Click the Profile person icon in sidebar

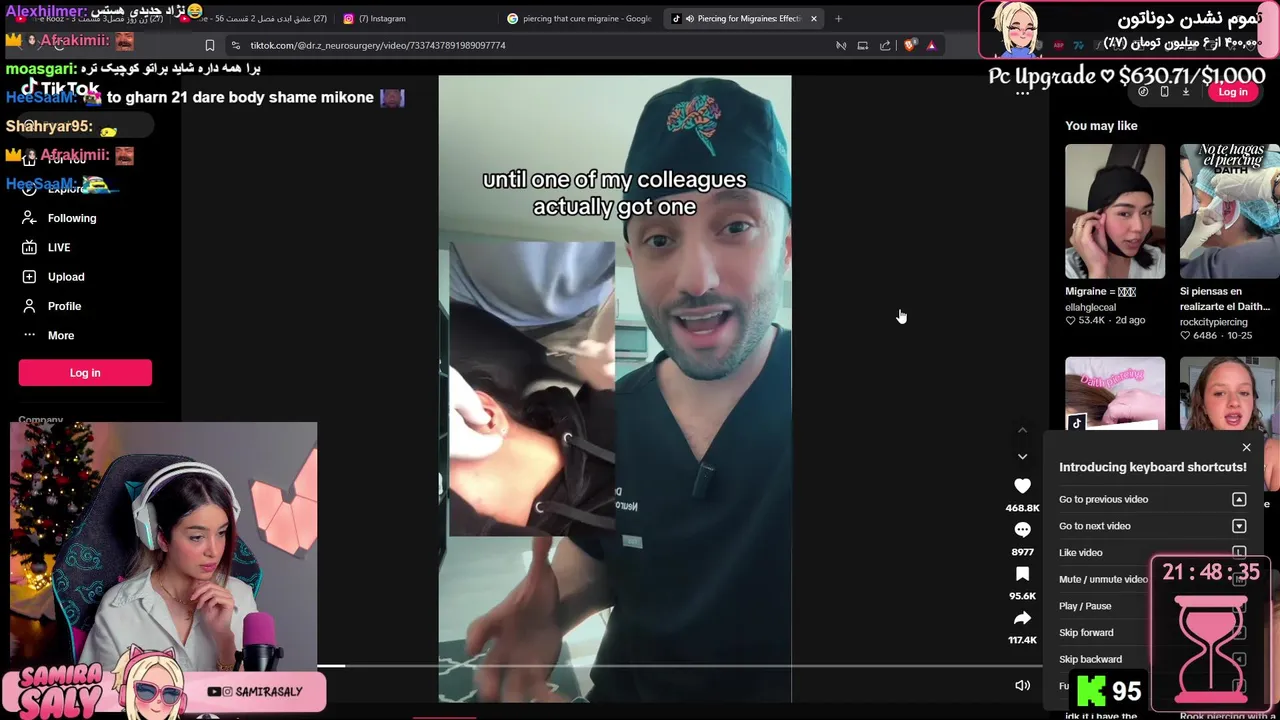pos(29,306)
